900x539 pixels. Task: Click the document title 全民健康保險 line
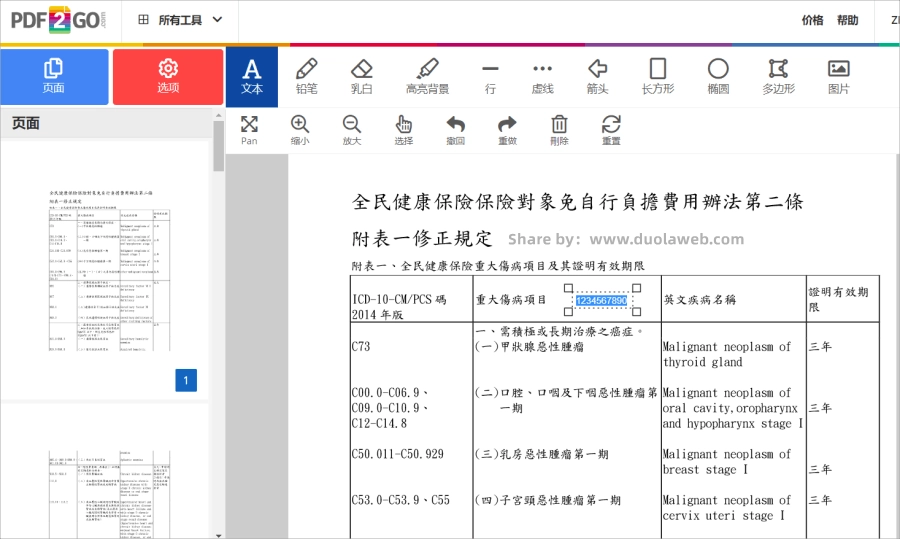(577, 201)
